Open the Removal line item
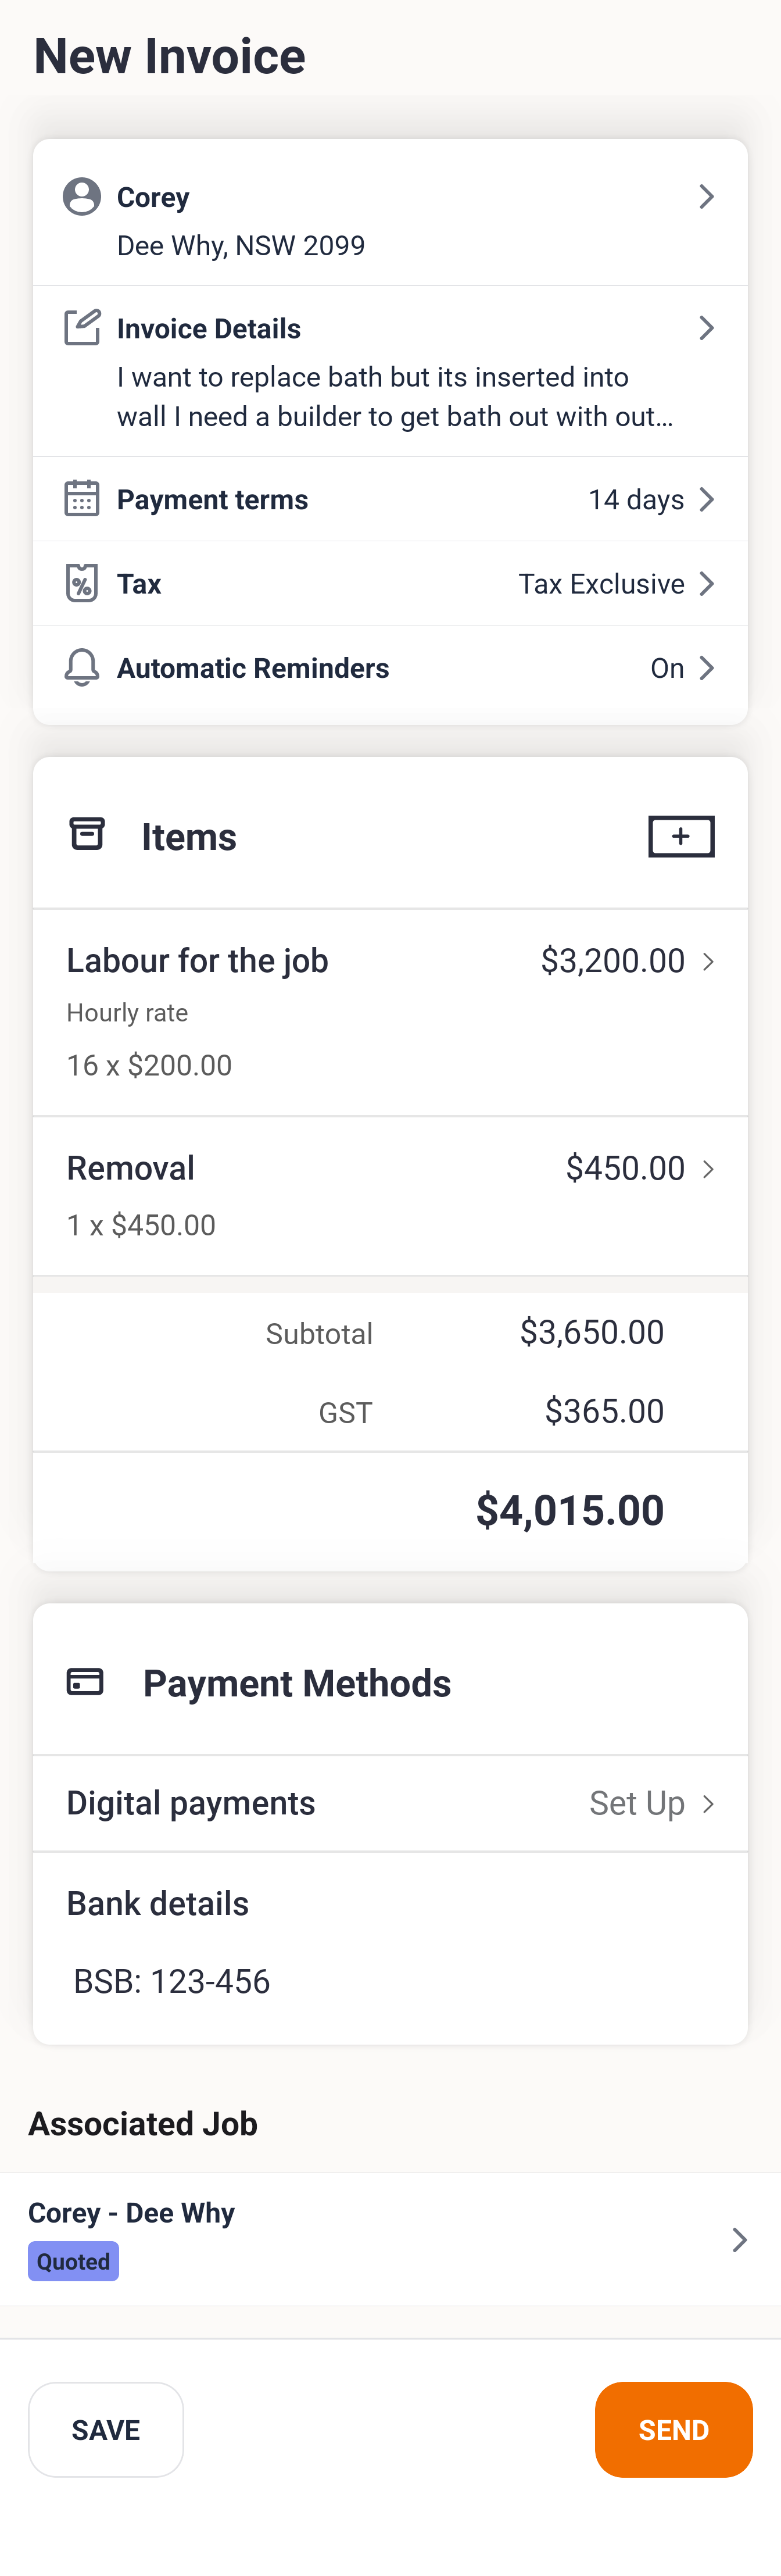781x2576 pixels. (390, 1194)
